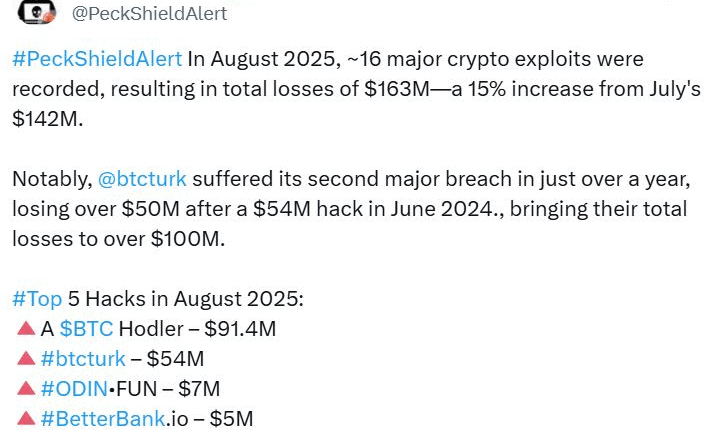
Task: Visit the @btcturk mention link
Action: pos(141,180)
